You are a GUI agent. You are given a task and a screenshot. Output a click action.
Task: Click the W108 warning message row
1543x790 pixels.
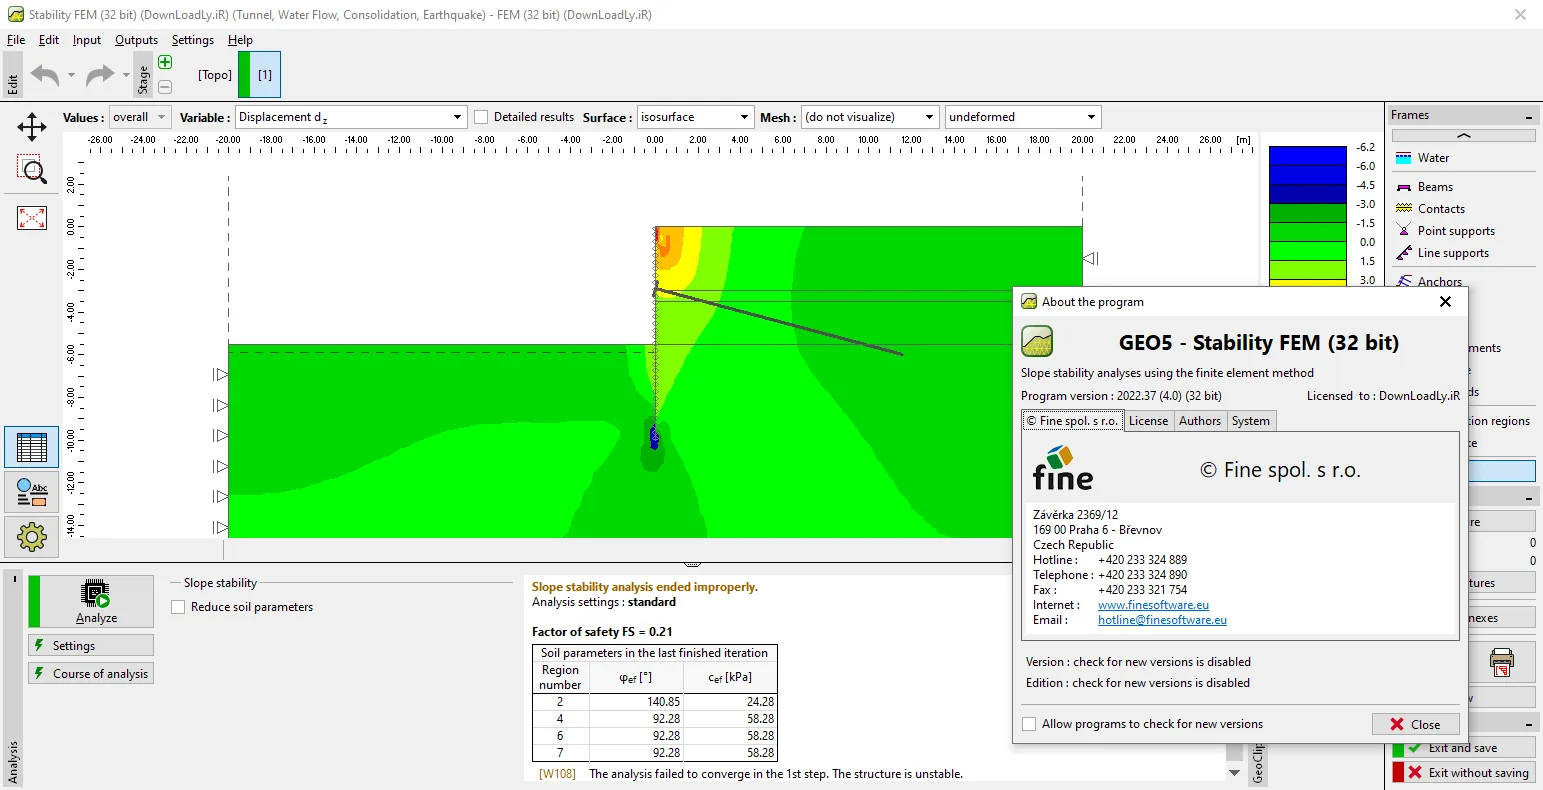click(750, 774)
